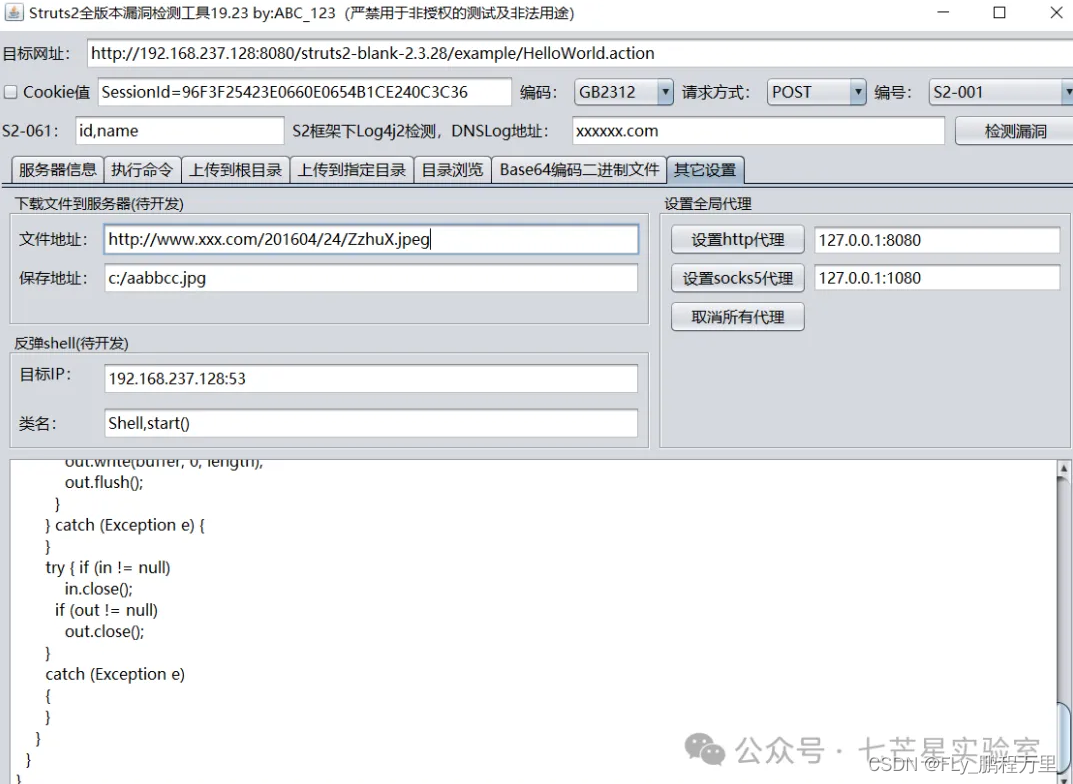Click the Java app icon in title bar

click(x=14, y=12)
